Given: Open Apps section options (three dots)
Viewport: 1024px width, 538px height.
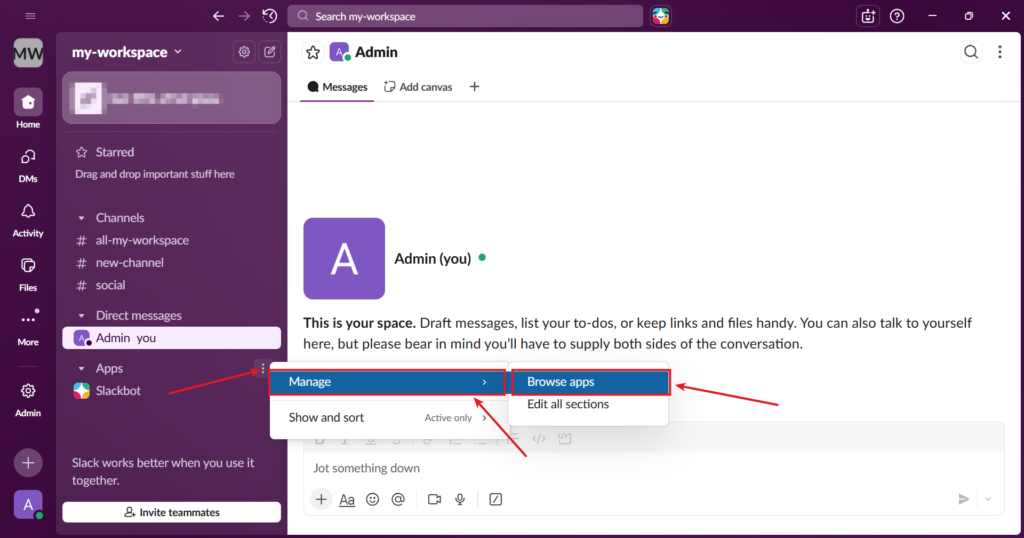Looking at the screenshot, I should pyautogui.click(x=263, y=368).
